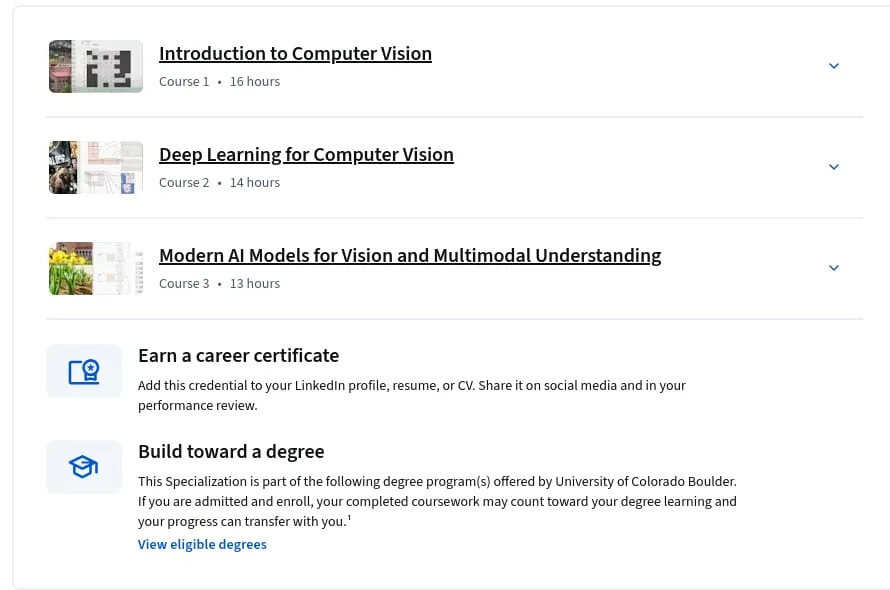Viewport: 890px width, 590px height.
Task: Expand the Deep Learning for Computer Vision chevron
Action: coord(834,167)
